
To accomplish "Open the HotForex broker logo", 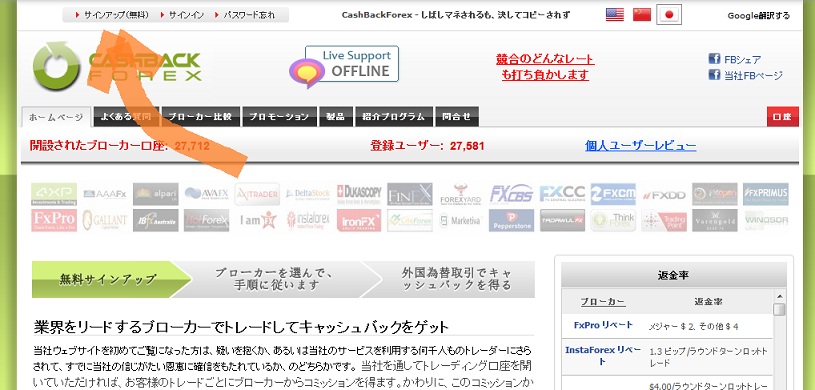I will pos(206,220).
